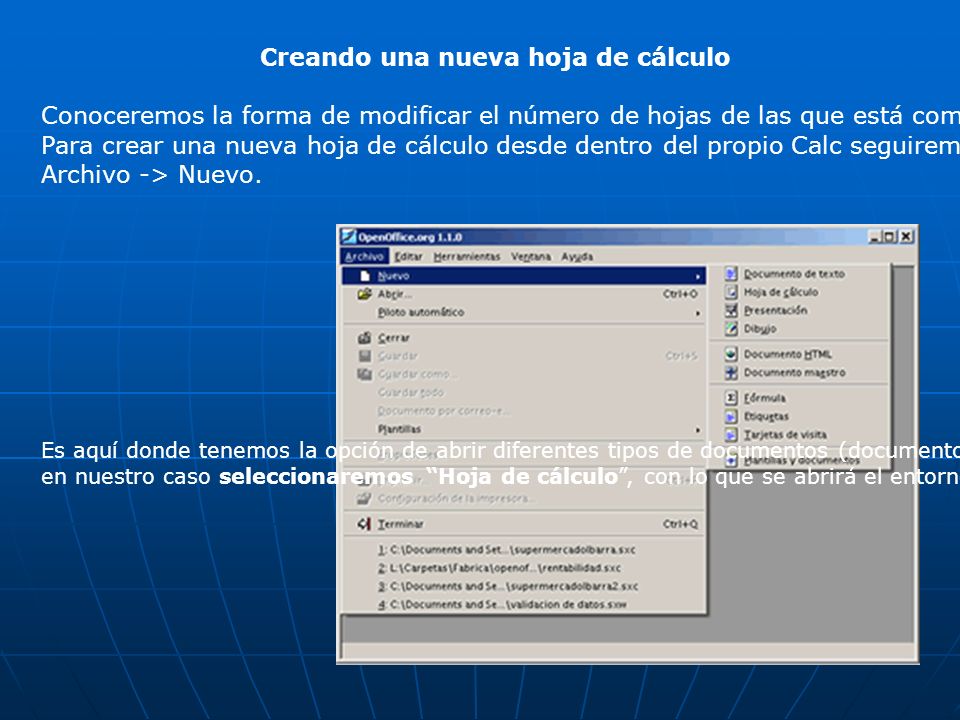Select Documento de texto in the submenu
Viewport: 960px width, 720px height.
[800, 274]
